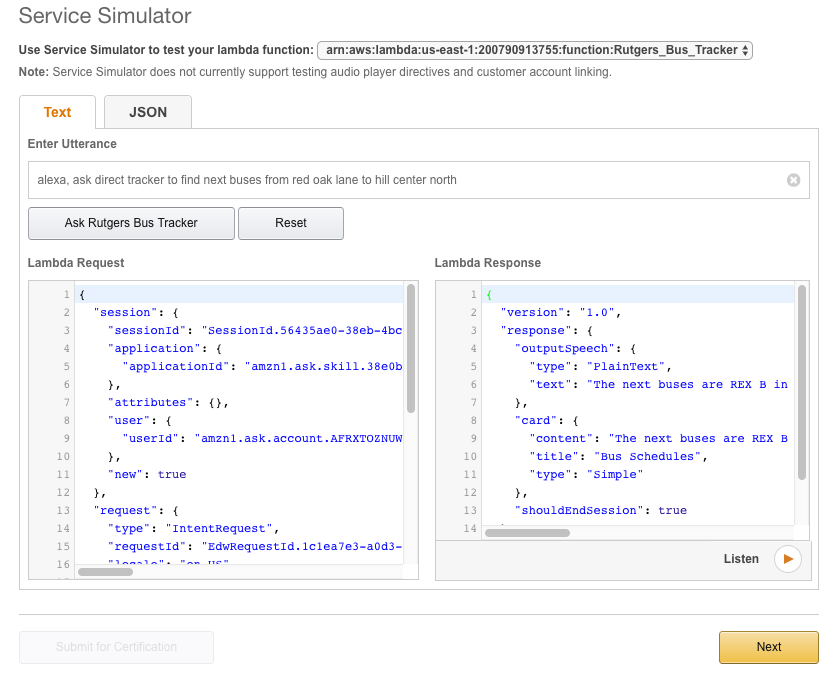This screenshot has height=679, width=836.
Task: Click the Lambda Request vertical scrollbar
Action: coord(411,349)
